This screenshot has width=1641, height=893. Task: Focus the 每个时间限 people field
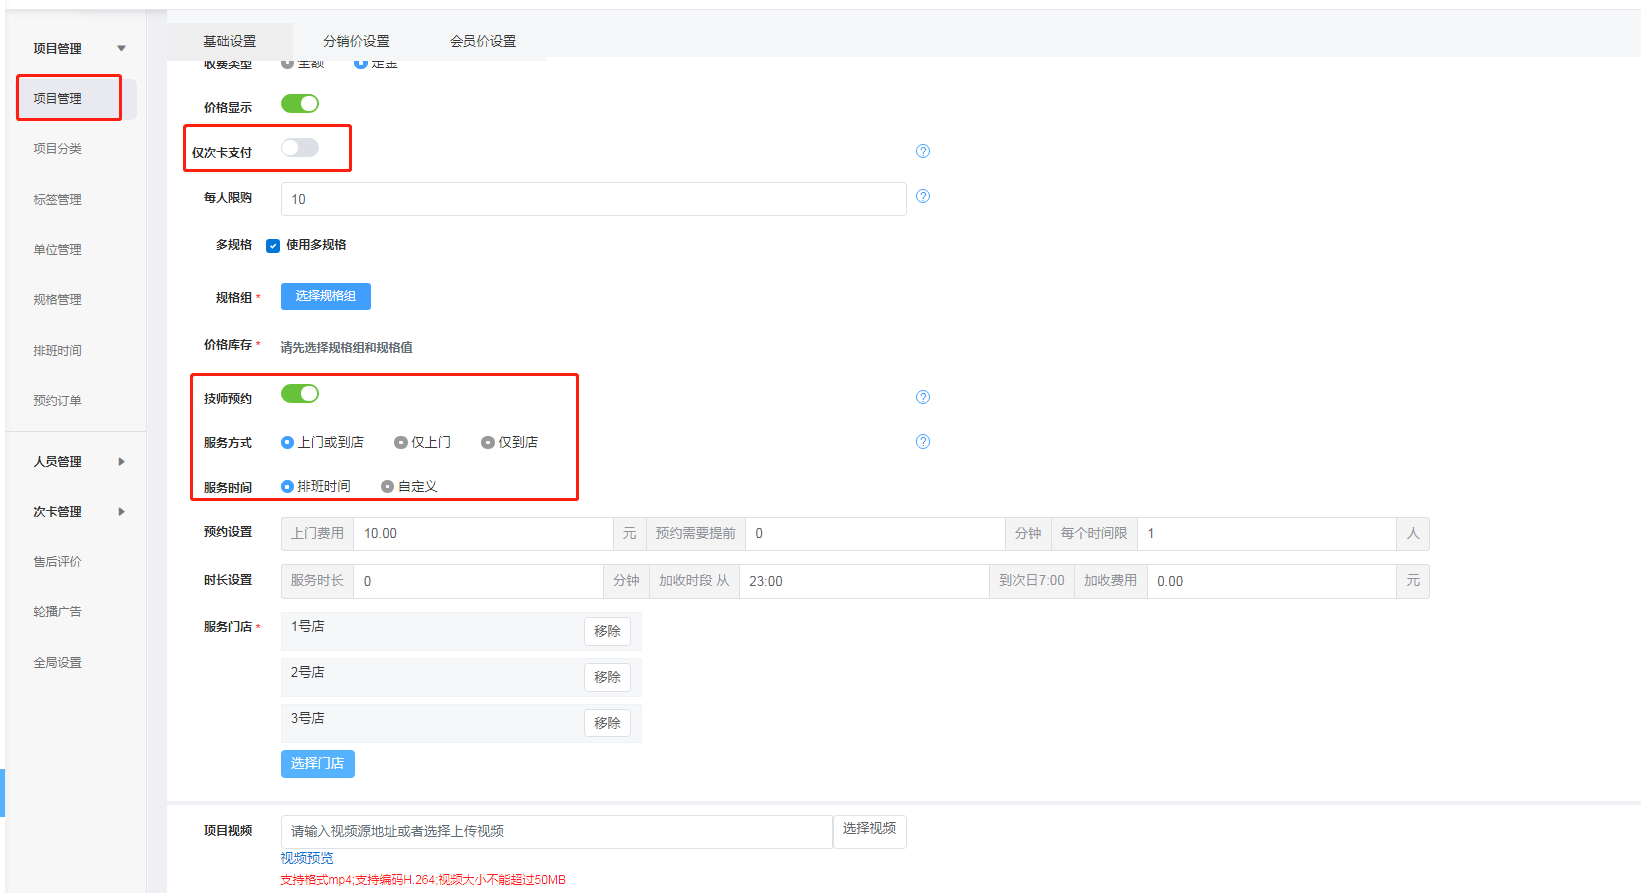pos(1267,533)
